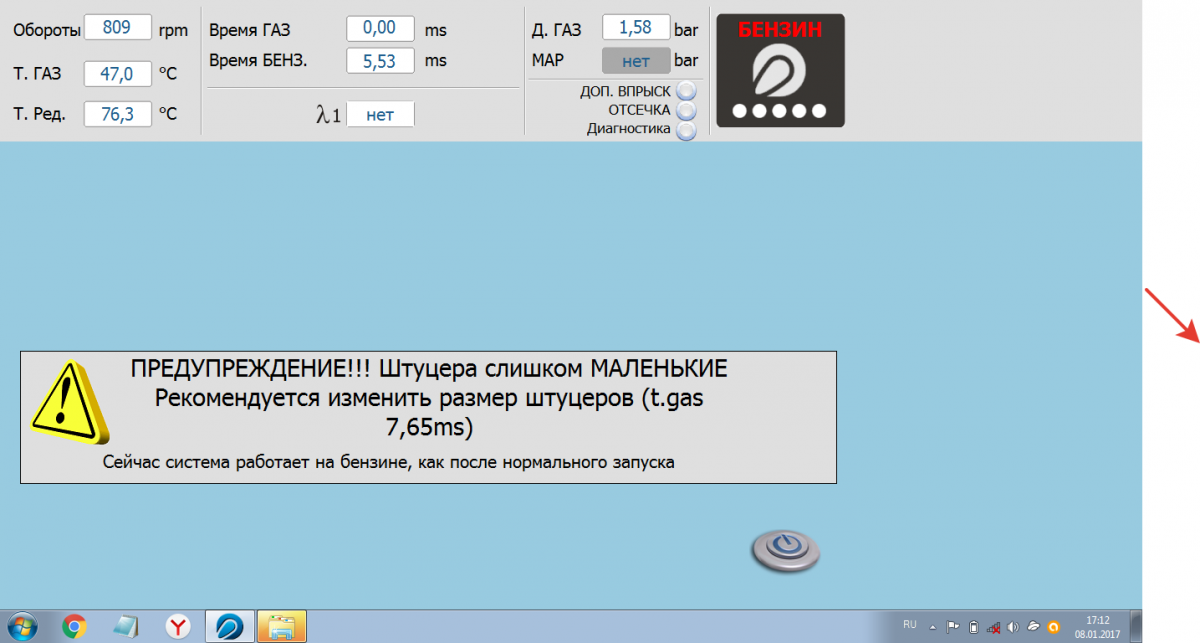This screenshot has width=1200, height=643.
Task: Click the ДОП. ВПРЫСК indicator light
Action: 686,91
